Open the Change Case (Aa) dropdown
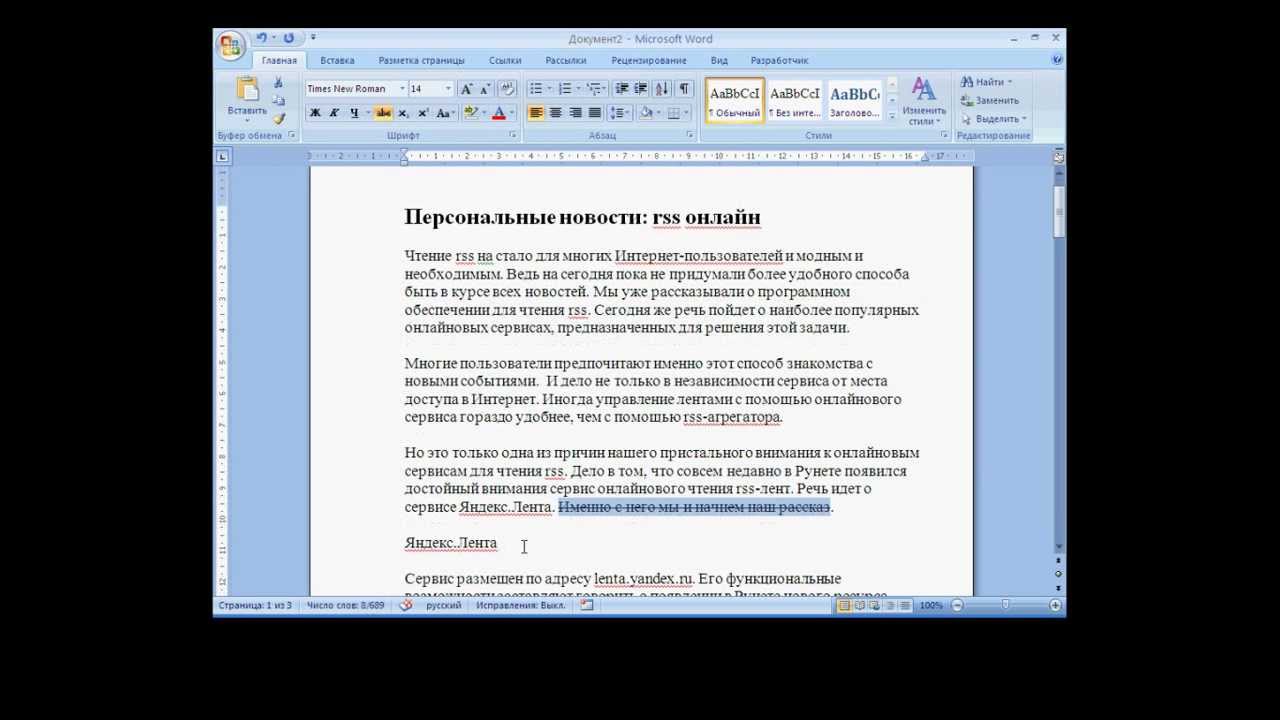The width and height of the screenshot is (1280, 720). pos(446,113)
